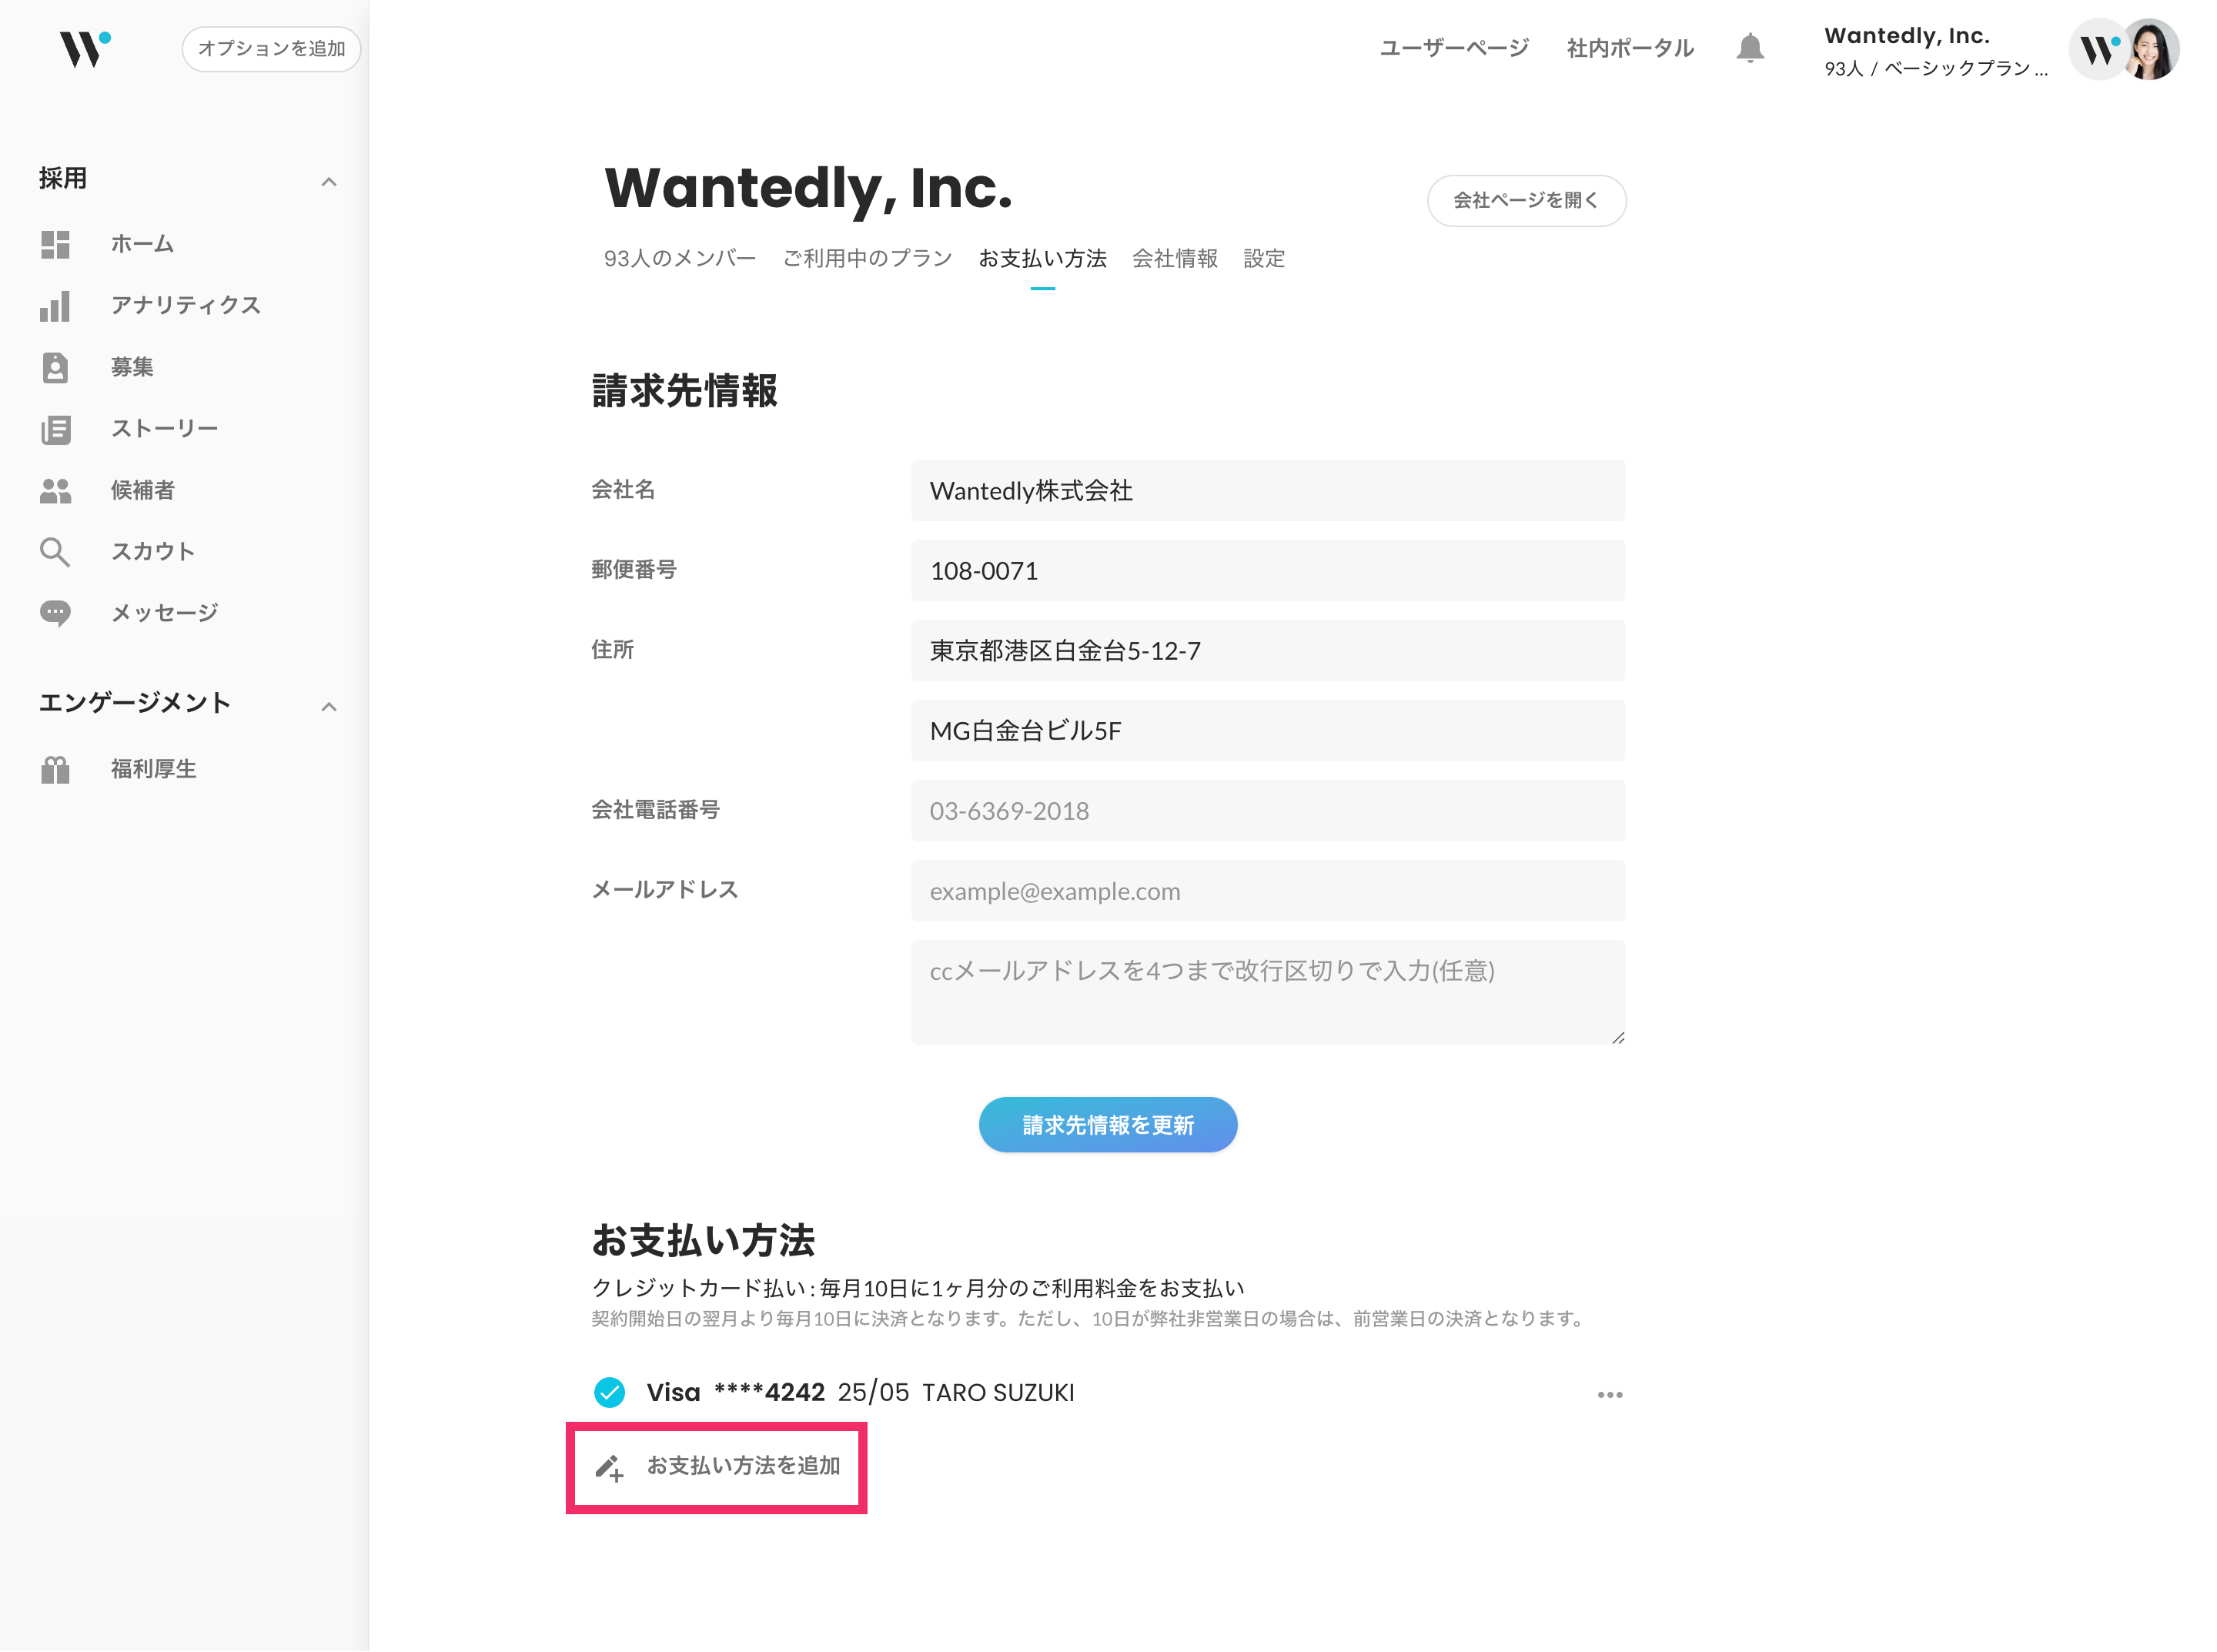Open 募集 in the sidebar
The image size is (2217, 1652).
click(132, 367)
